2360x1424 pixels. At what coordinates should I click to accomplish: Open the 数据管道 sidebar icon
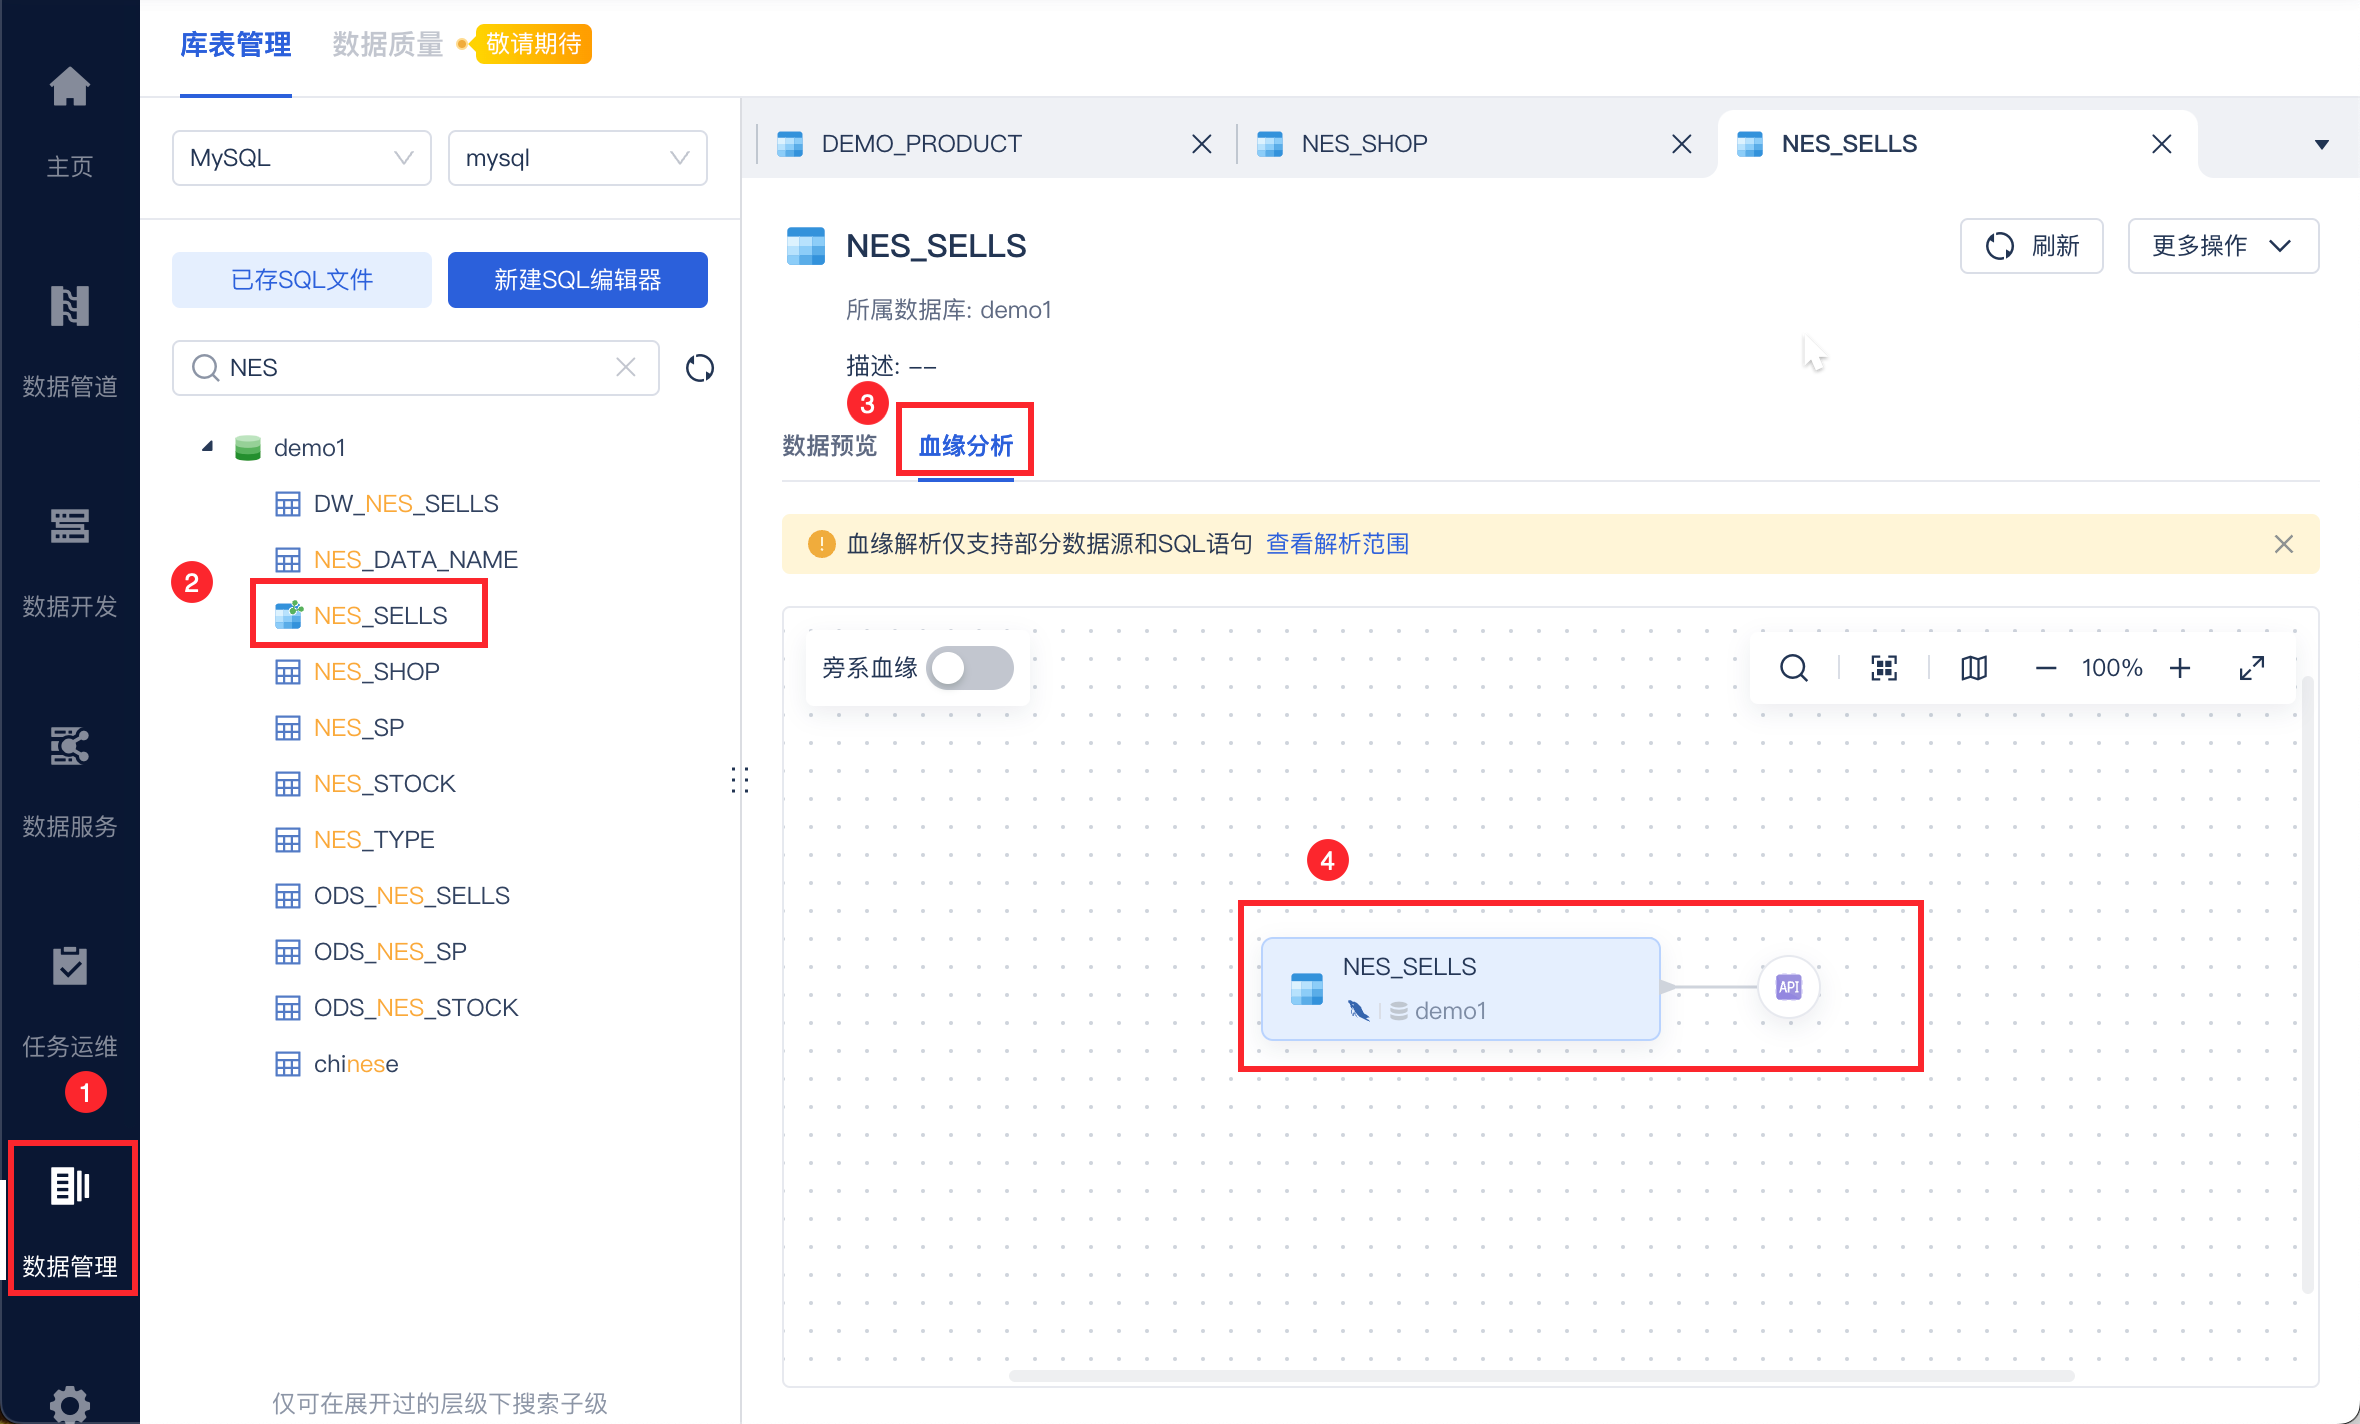click(69, 306)
